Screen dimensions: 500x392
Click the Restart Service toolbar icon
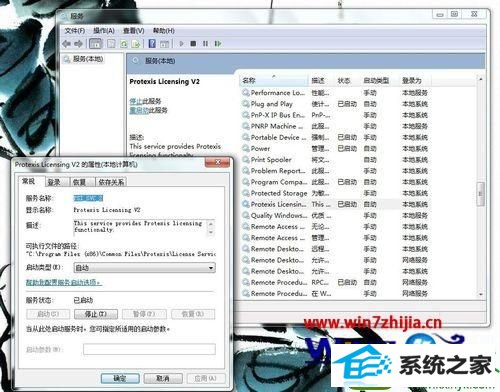[x=218, y=44]
